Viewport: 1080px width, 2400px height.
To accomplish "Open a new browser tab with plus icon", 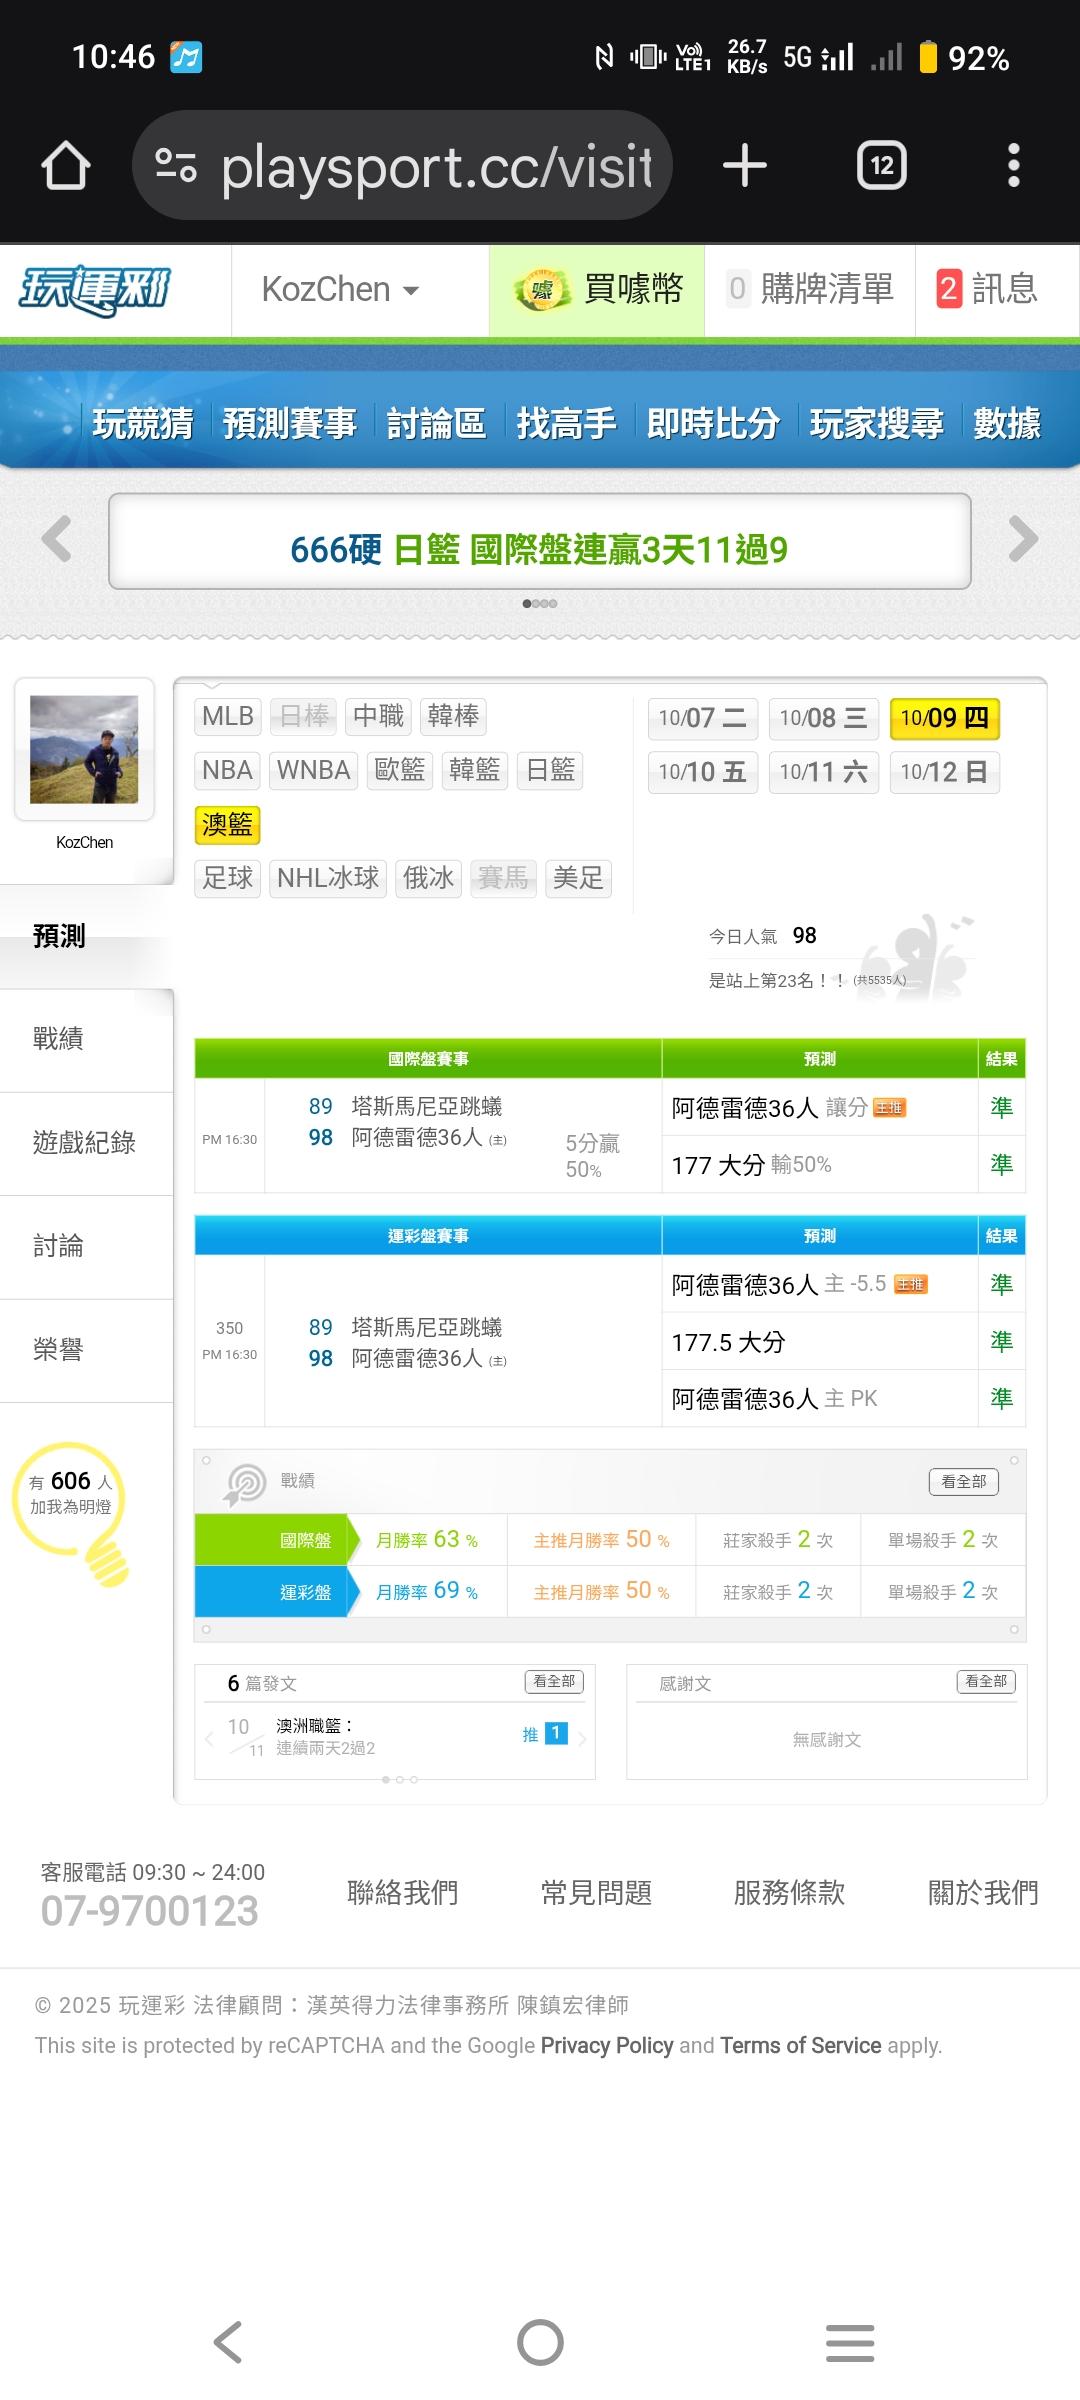I will tap(745, 166).
